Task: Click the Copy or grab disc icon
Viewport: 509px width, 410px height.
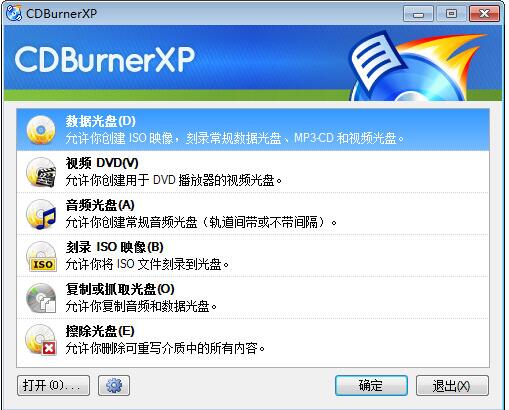Action: coord(41,298)
